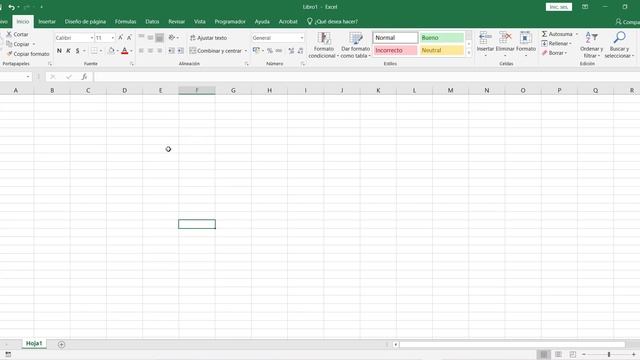Screen dimensions: 640x360
Task: Open the font size 11 dropdown
Action: pyautogui.click(x=113, y=38)
